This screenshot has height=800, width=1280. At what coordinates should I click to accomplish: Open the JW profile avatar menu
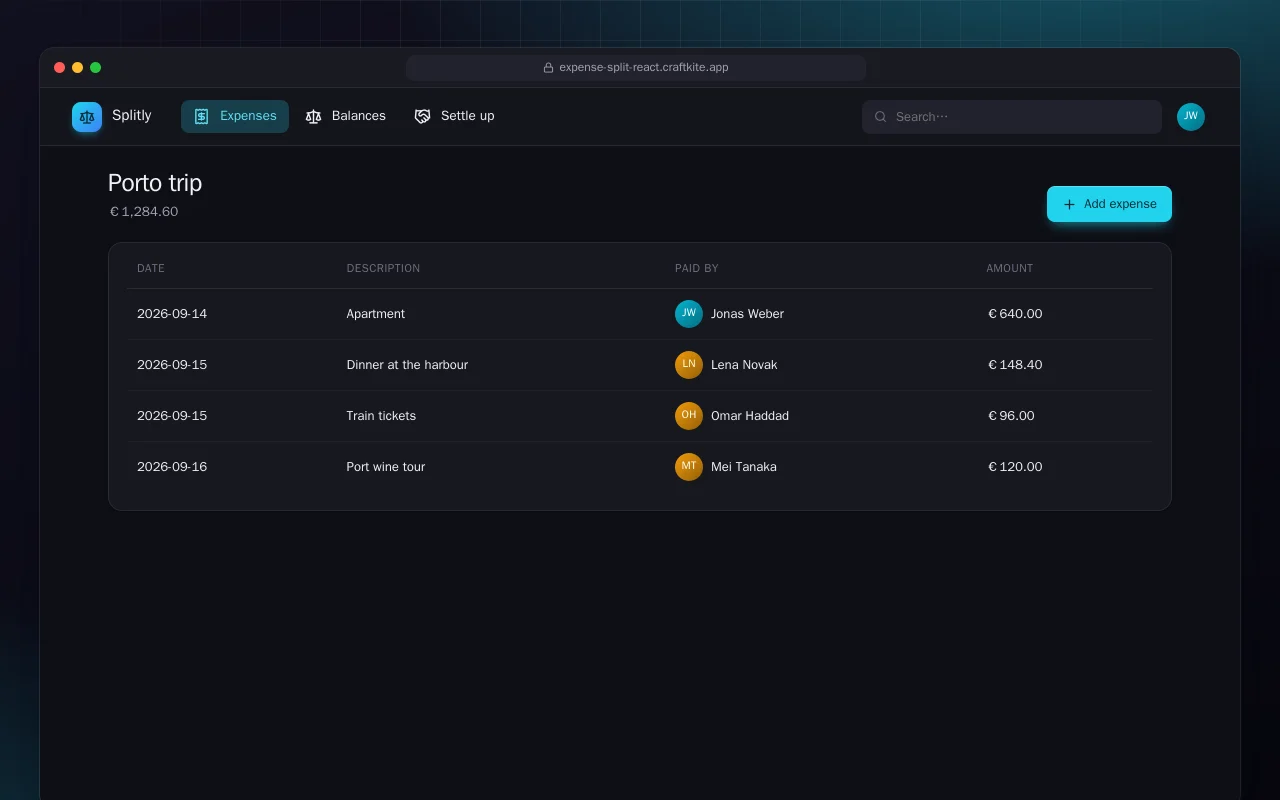point(1191,117)
